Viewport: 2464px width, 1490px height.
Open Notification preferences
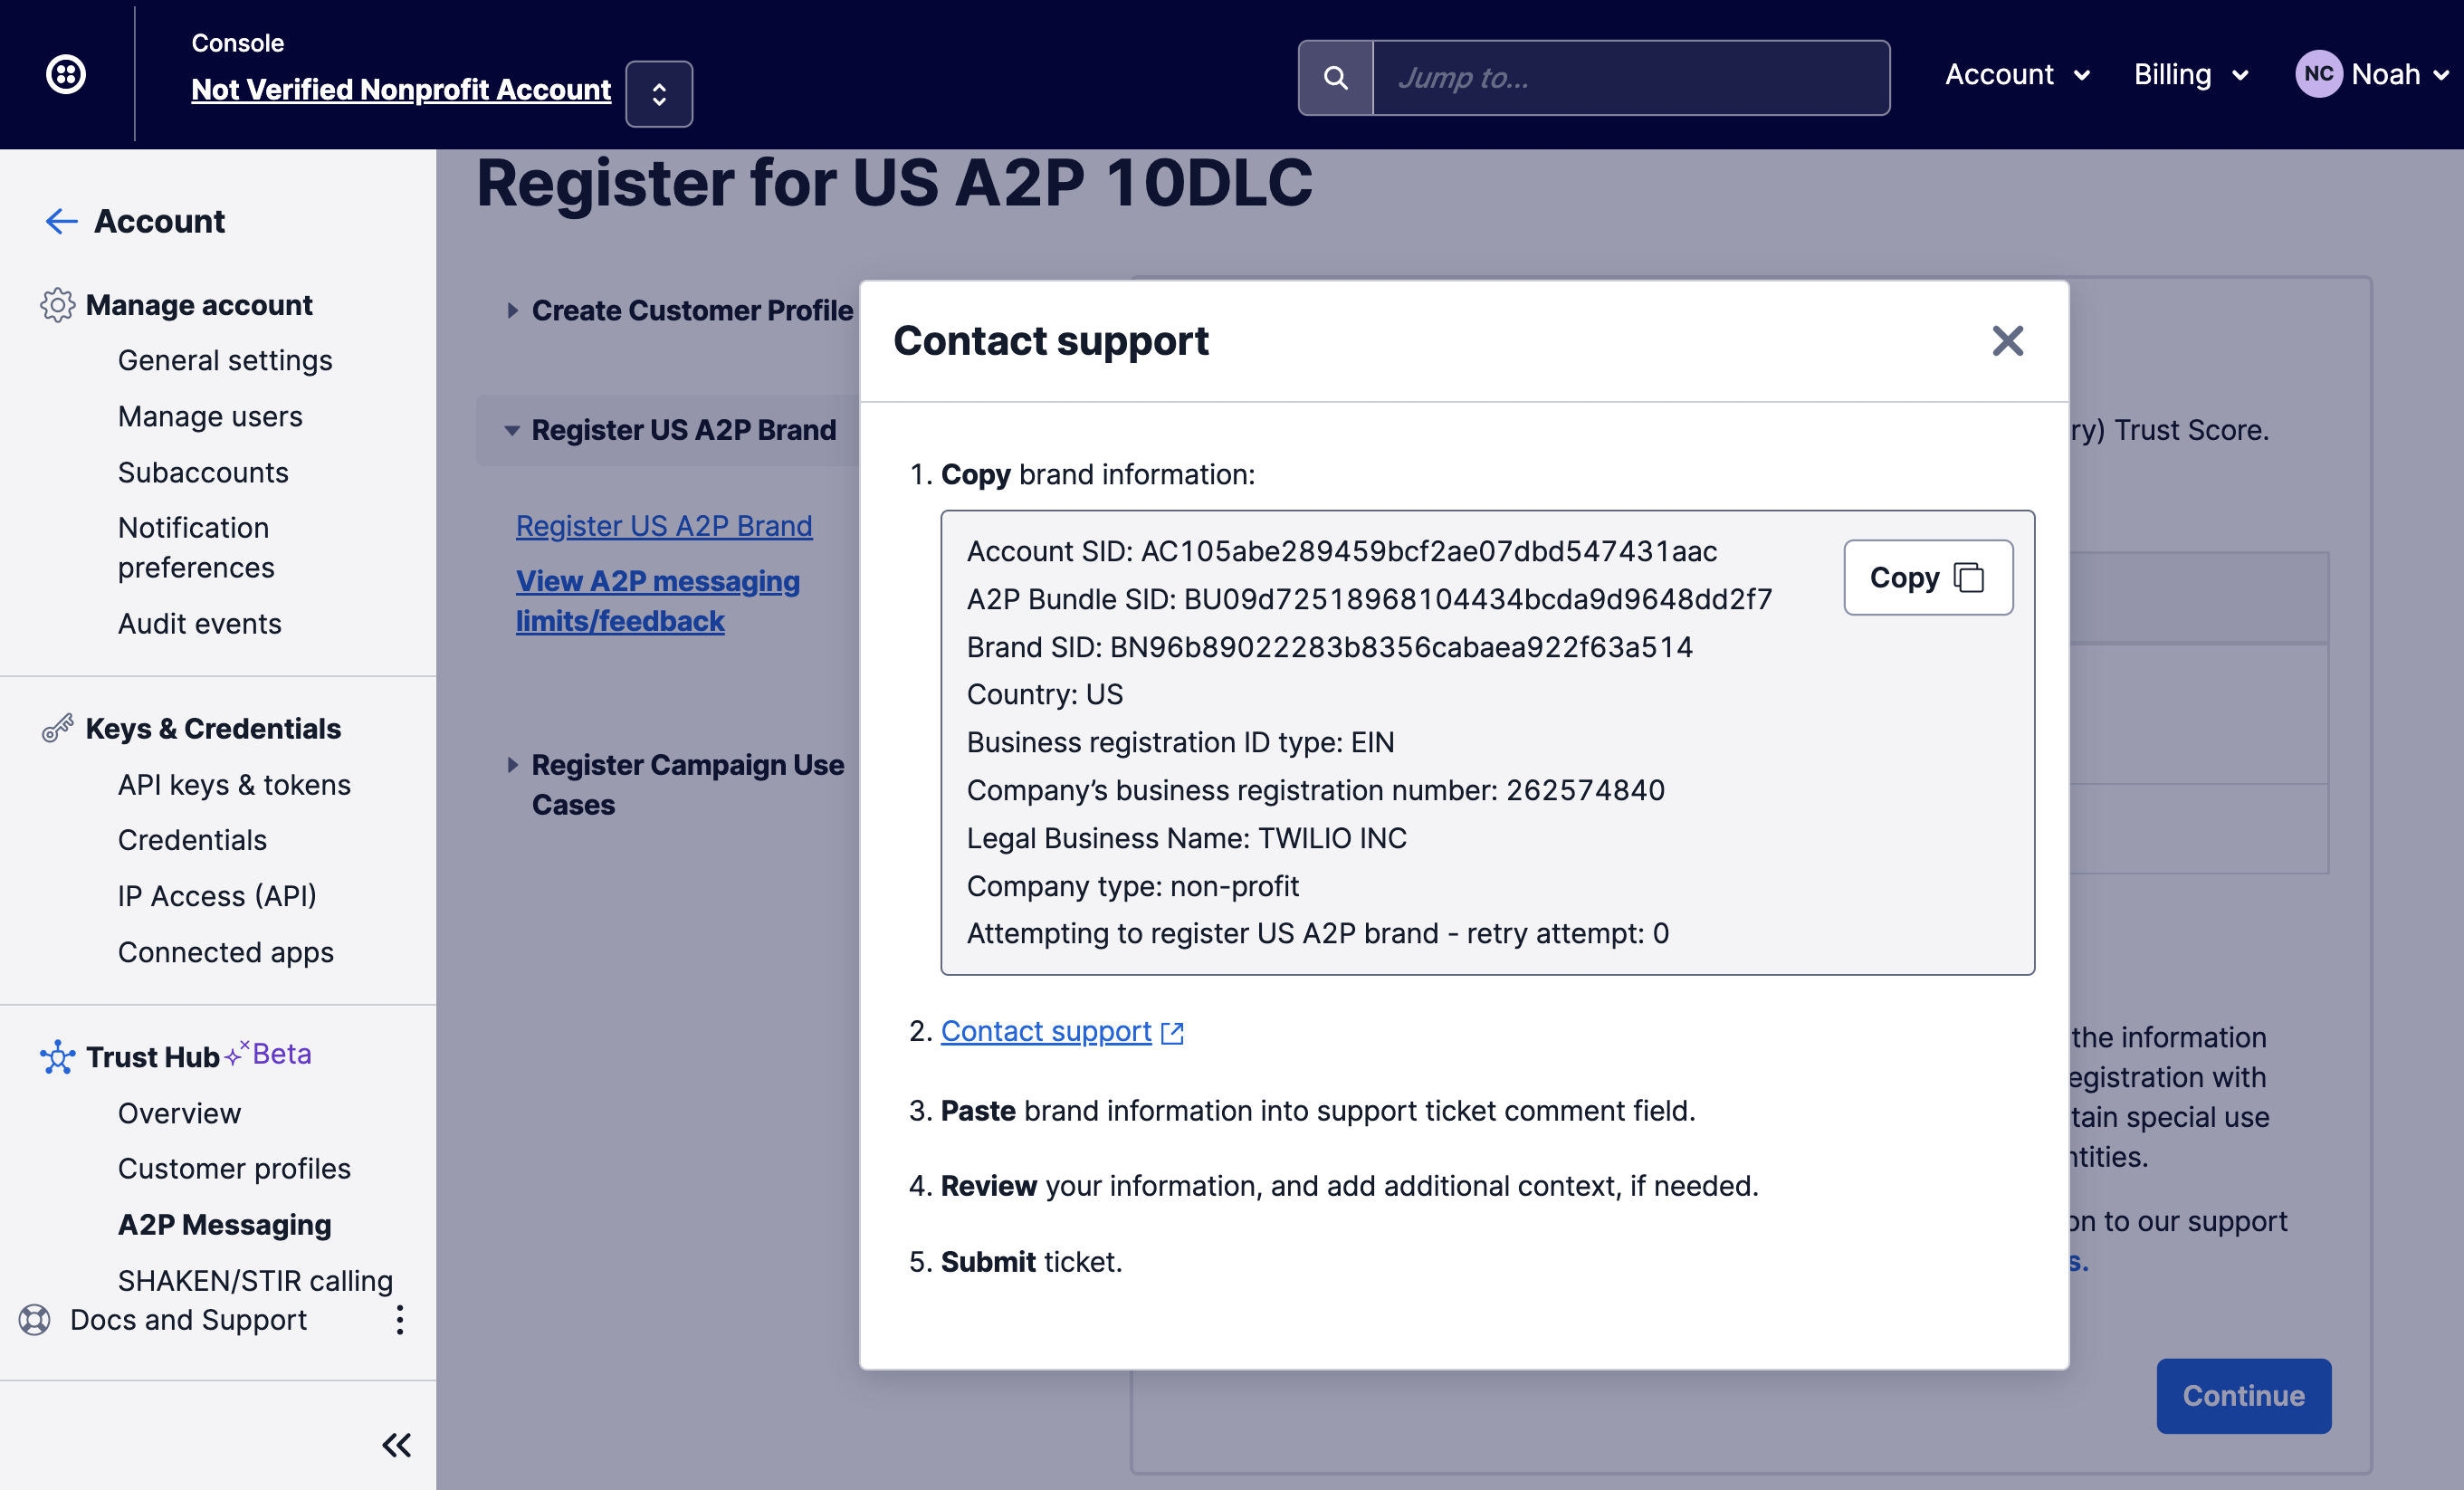196,548
